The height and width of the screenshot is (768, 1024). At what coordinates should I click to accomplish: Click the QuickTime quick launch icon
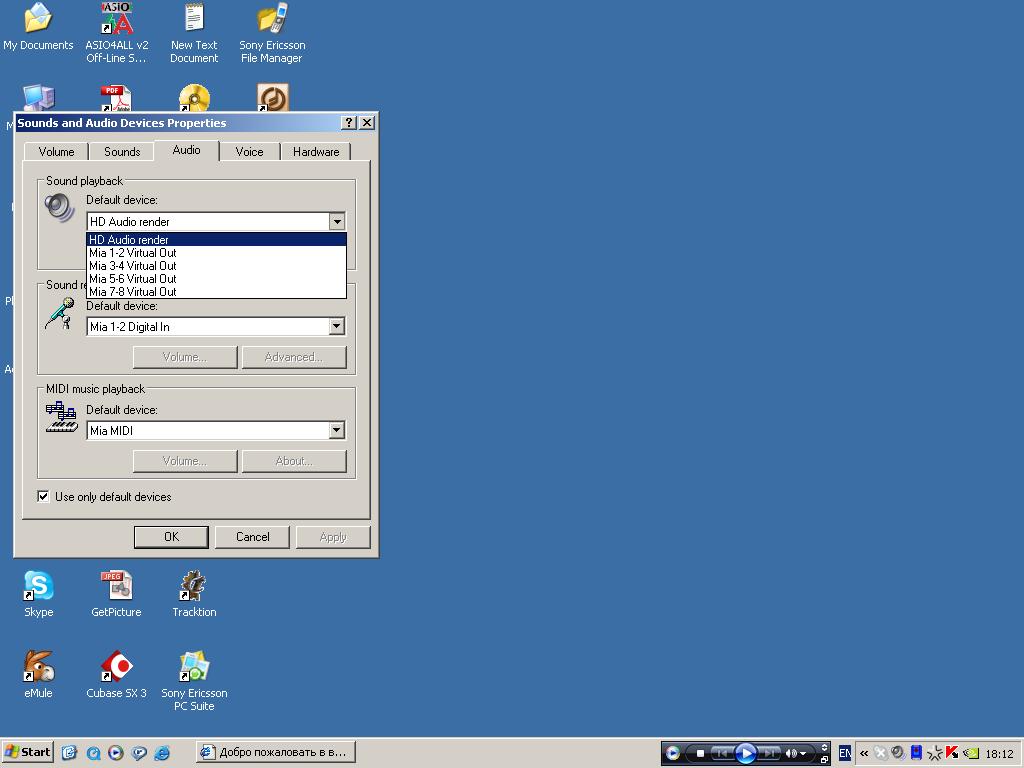tap(93, 753)
